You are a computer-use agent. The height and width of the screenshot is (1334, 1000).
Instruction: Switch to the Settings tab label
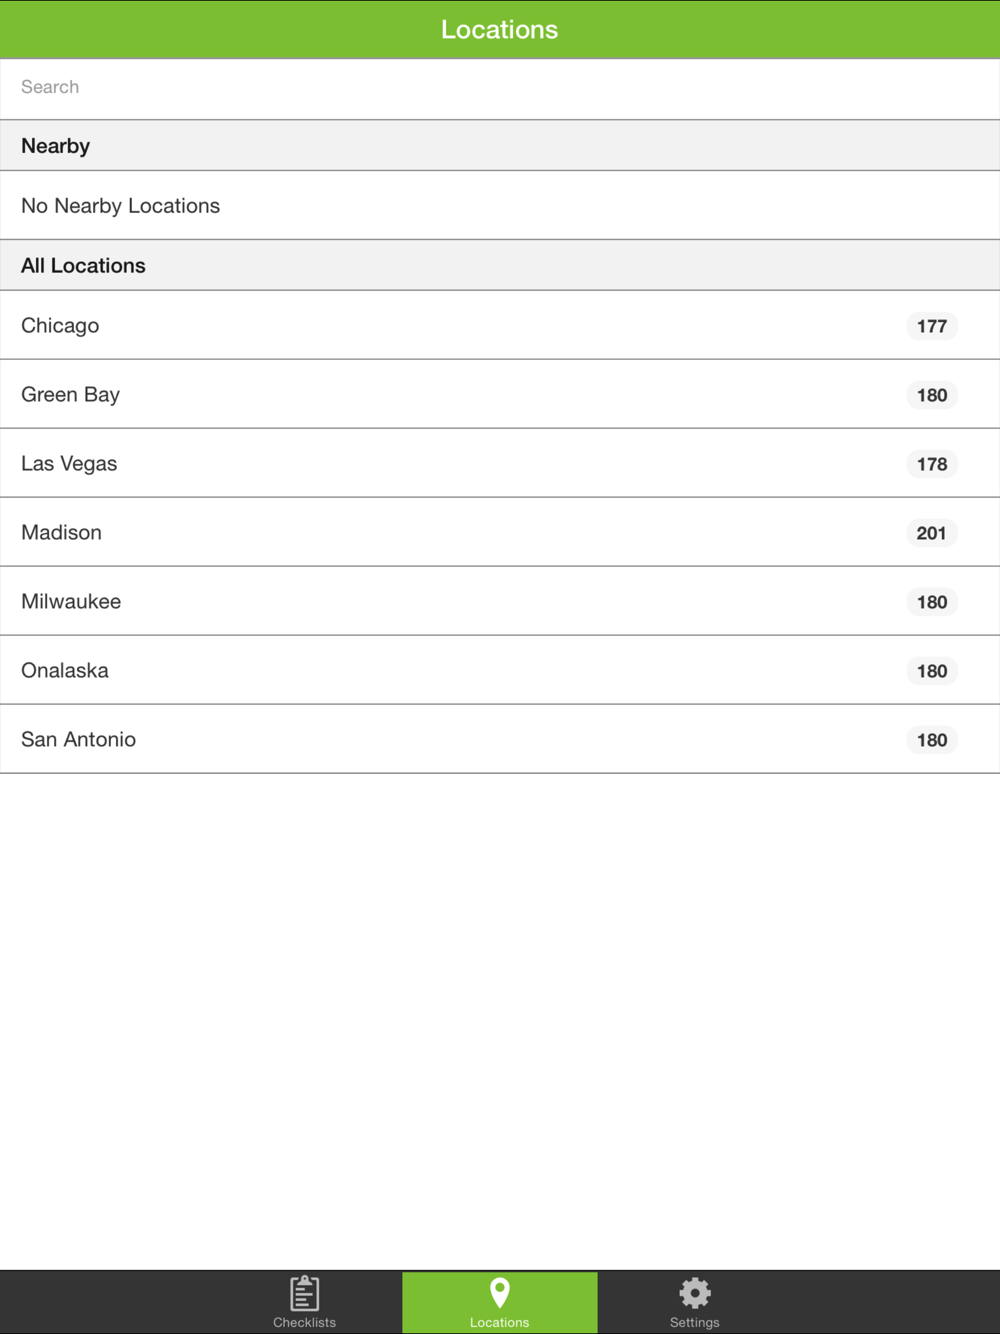click(695, 1322)
